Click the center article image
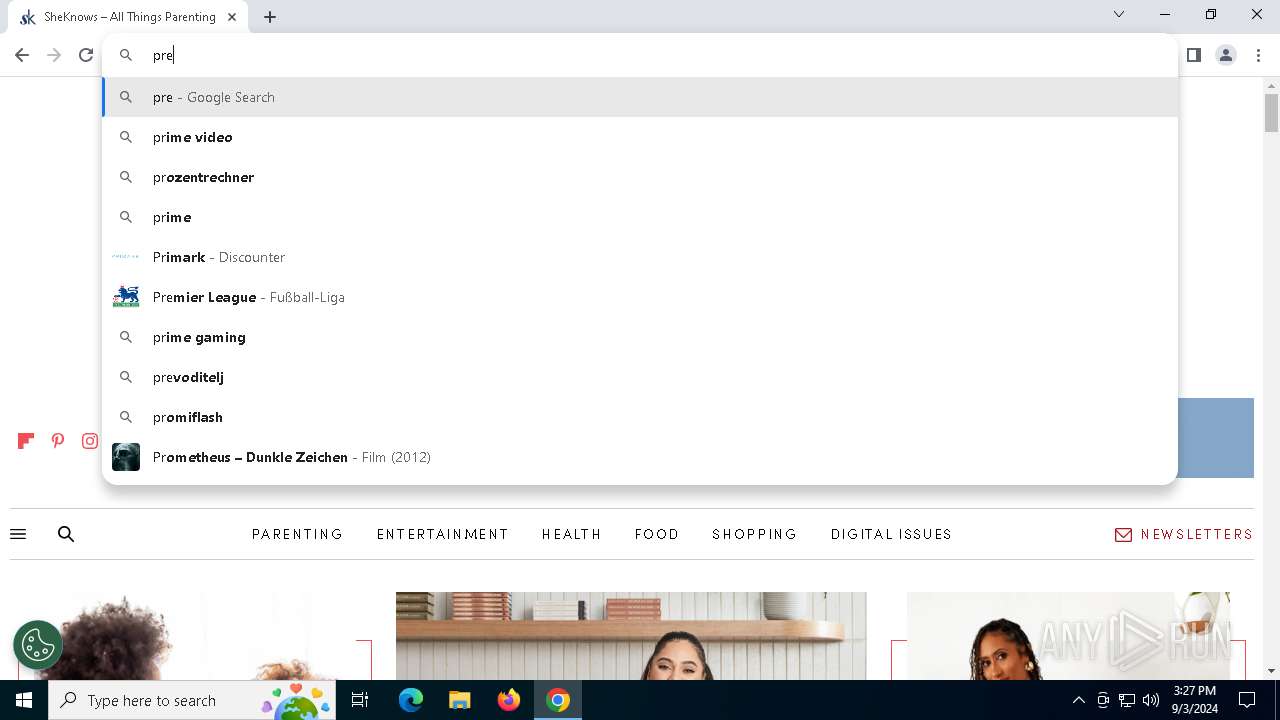This screenshot has height=720, width=1280. coord(631,636)
